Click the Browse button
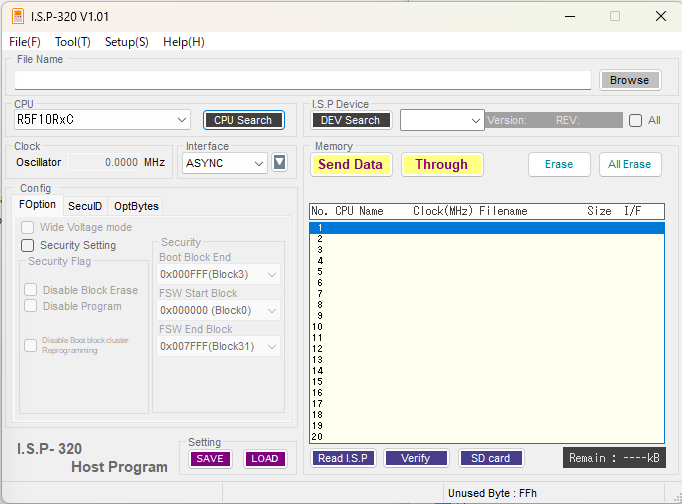The image size is (682, 504). (630, 80)
